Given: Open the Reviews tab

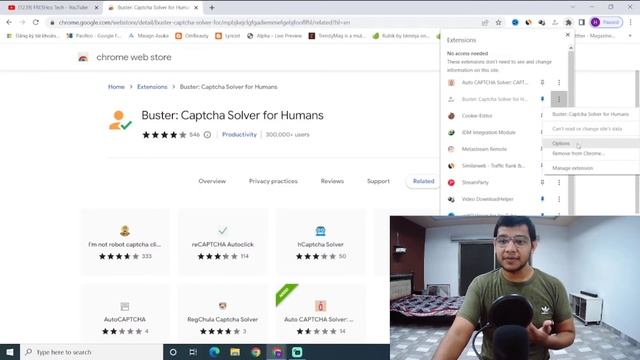Looking at the screenshot, I should [332, 181].
